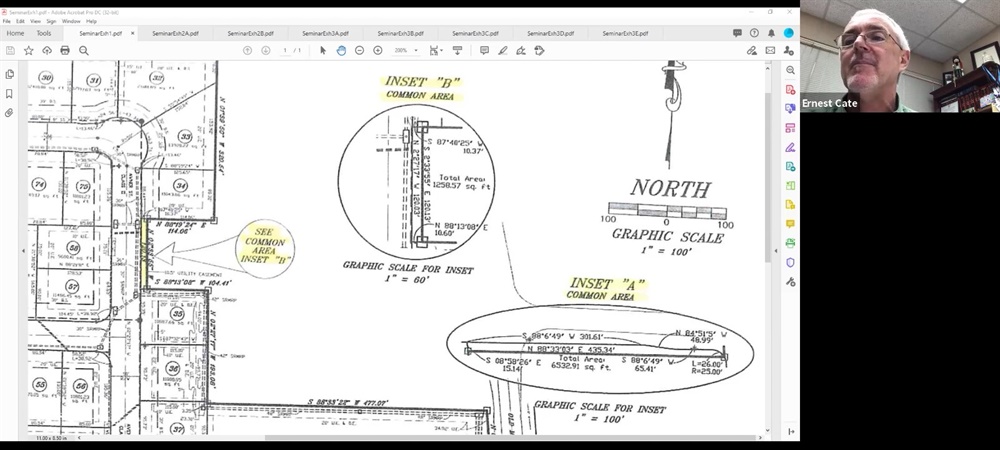Viewport: 1000px width, 450px height.
Task: Open the account profile avatar
Action: coord(789,33)
